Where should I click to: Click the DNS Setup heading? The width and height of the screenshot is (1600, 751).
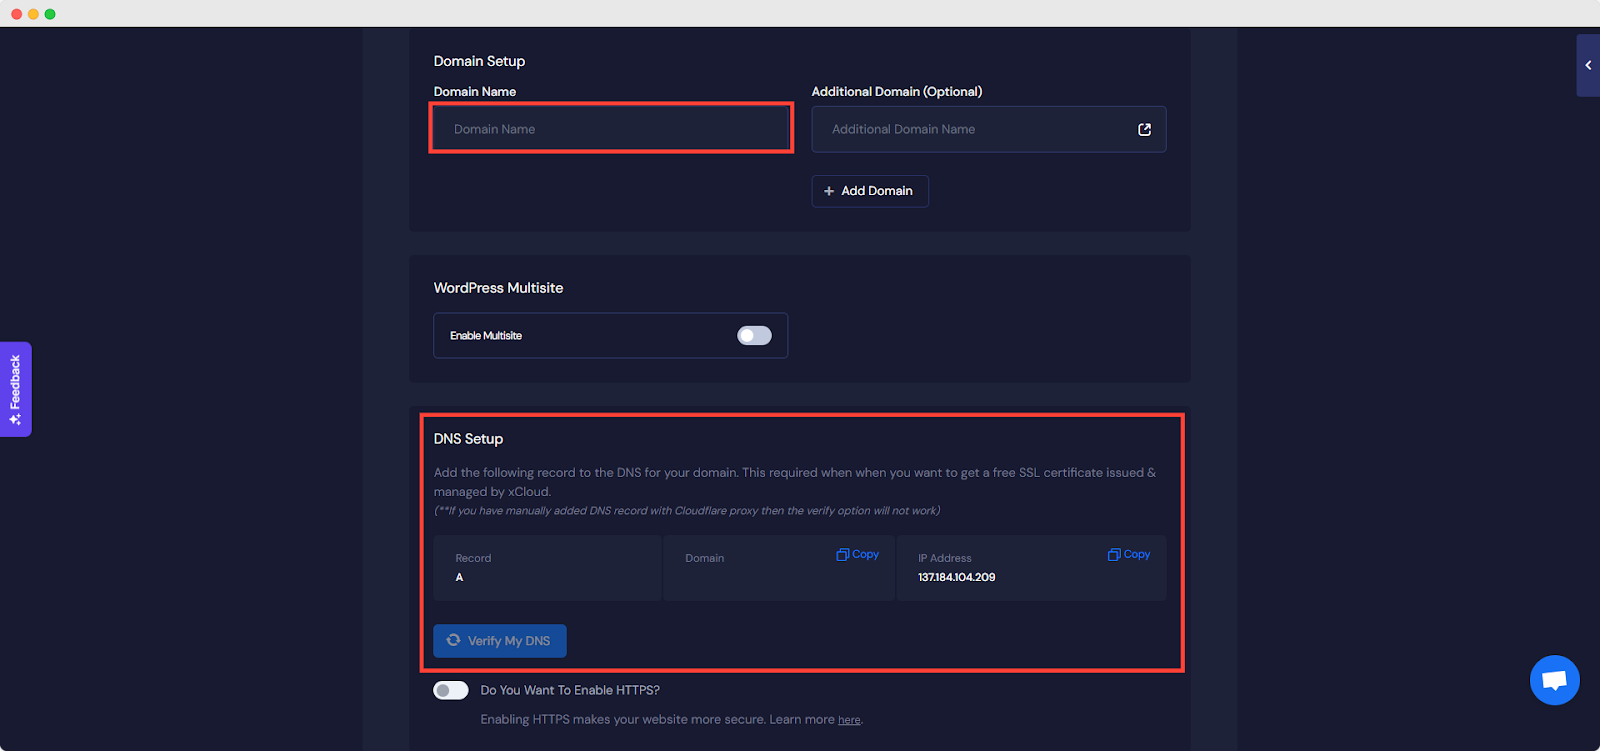point(468,439)
